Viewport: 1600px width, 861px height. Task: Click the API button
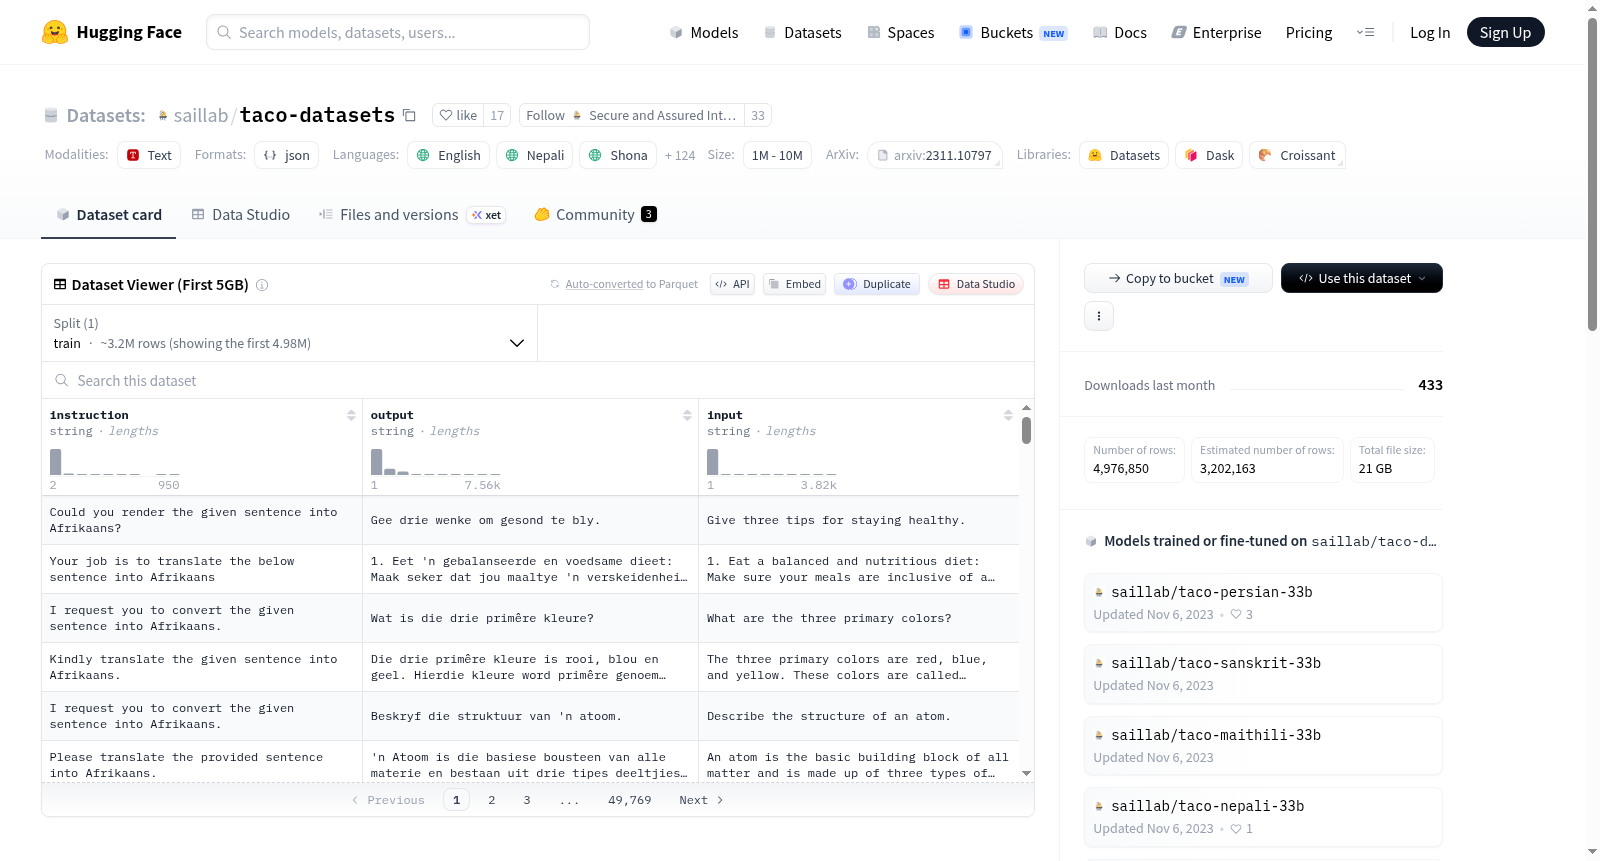click(732, 284)
